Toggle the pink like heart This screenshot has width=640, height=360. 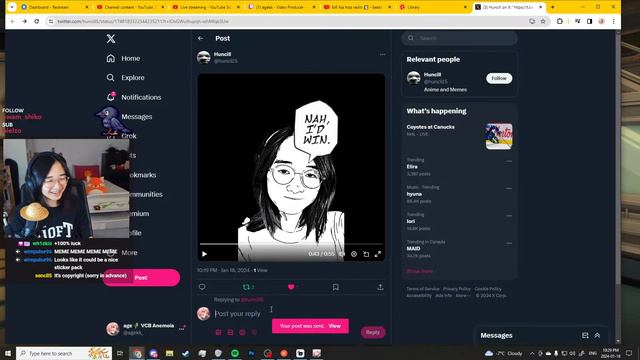(x=291, y=287)
